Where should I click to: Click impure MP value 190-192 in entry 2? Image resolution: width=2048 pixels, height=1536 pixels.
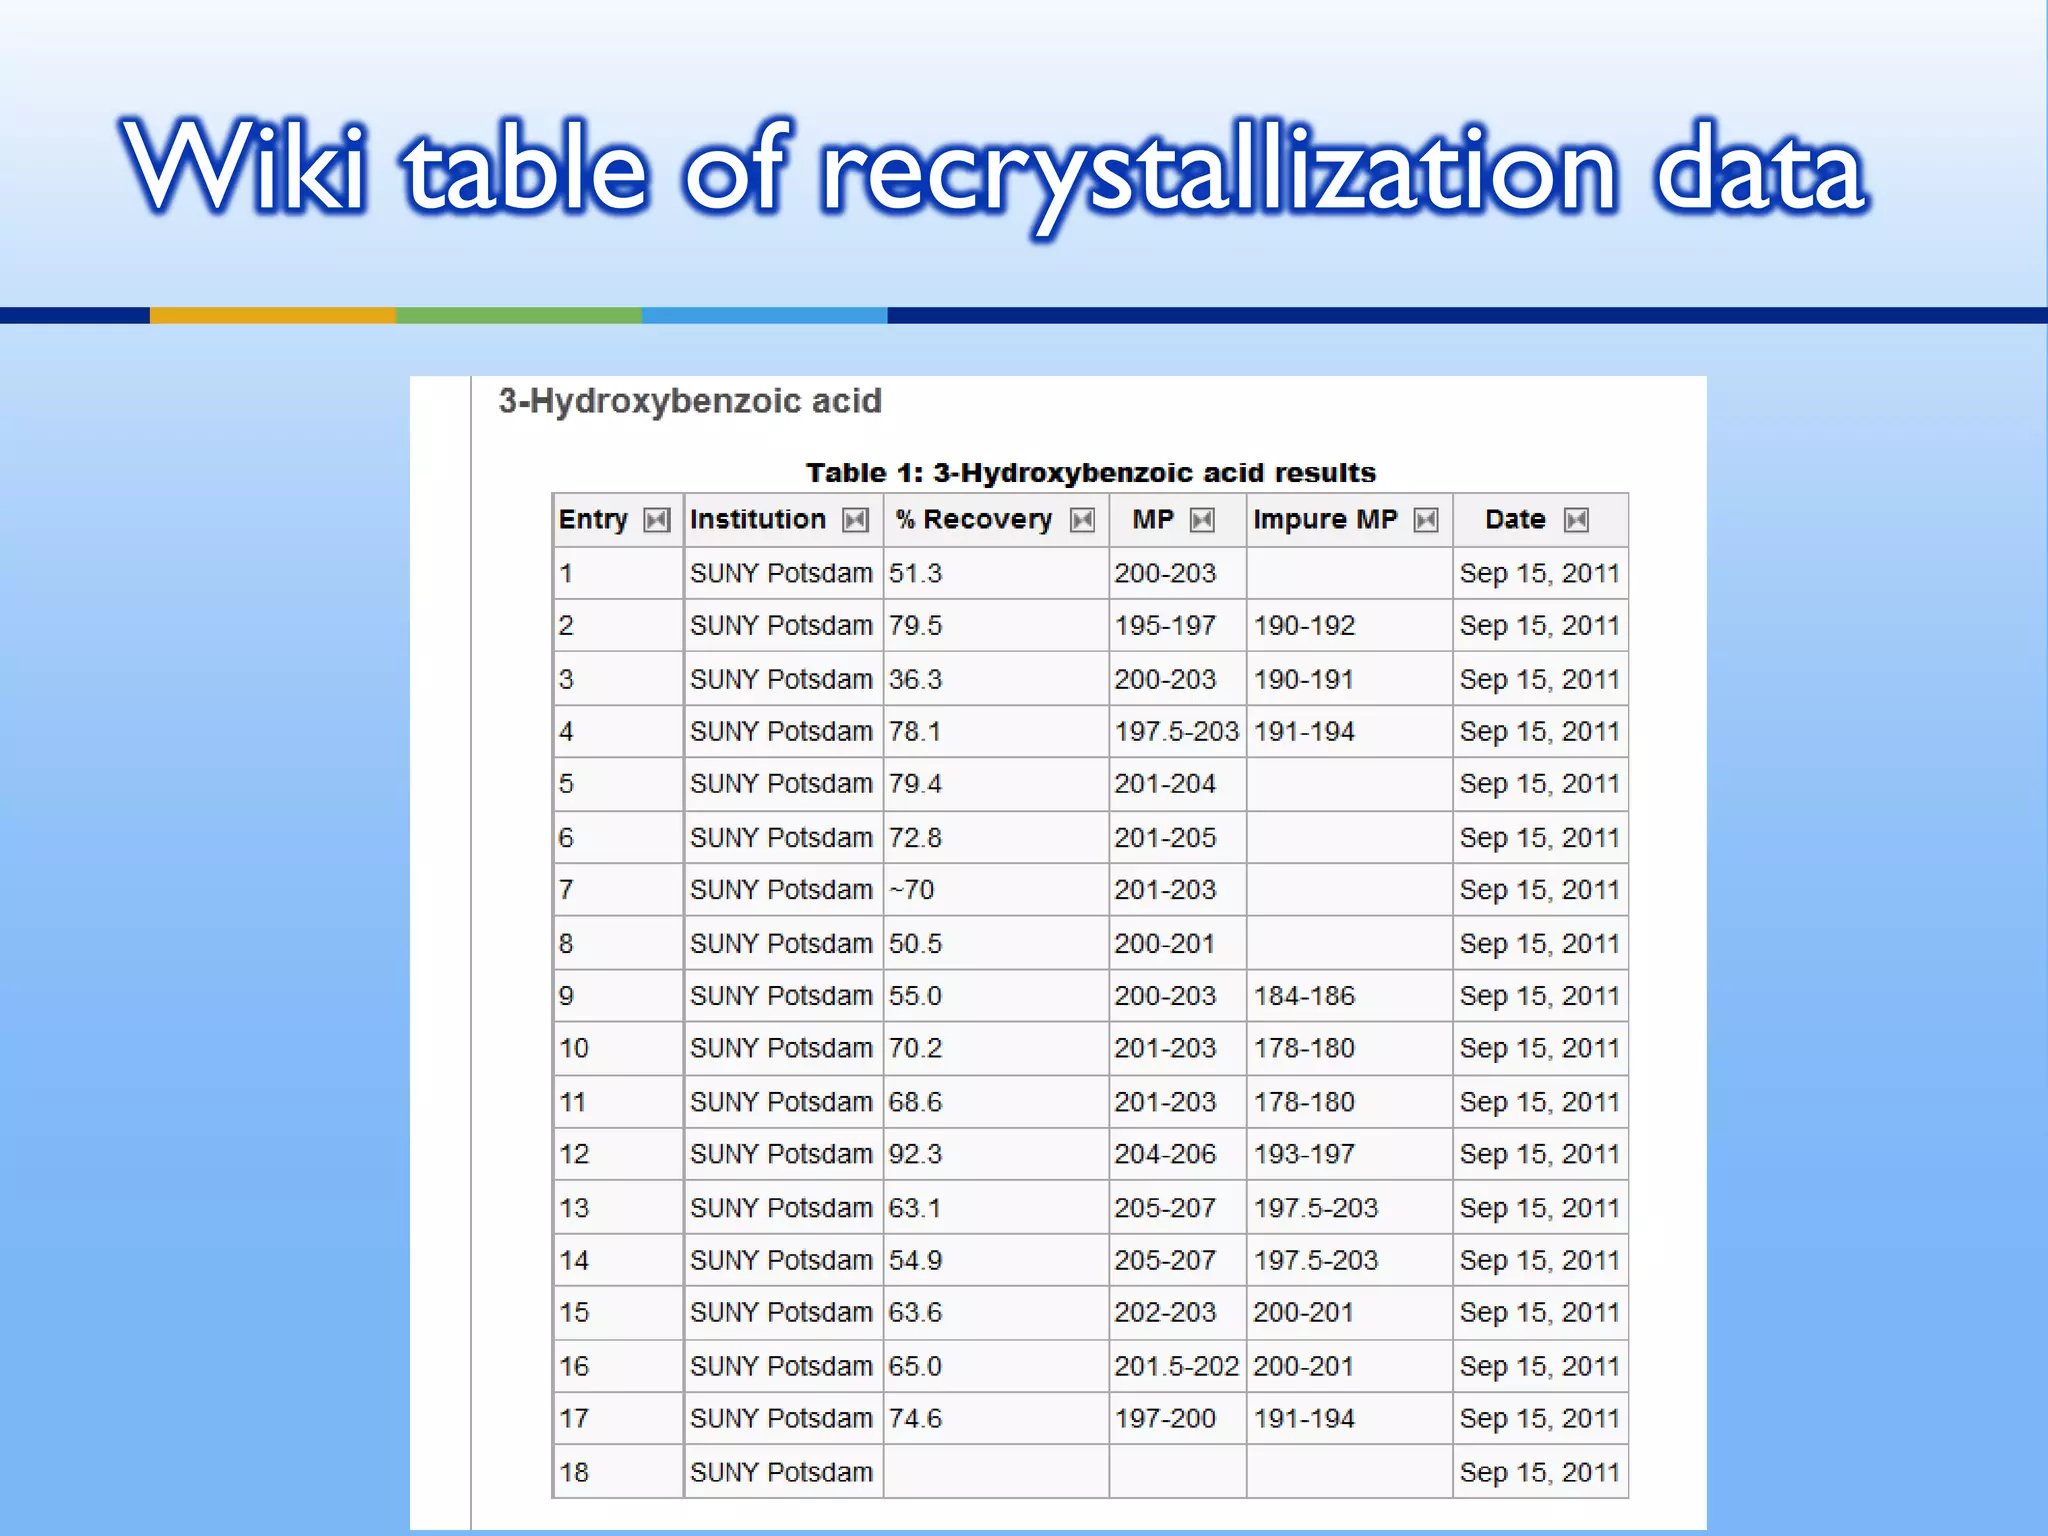point(1304,626)
